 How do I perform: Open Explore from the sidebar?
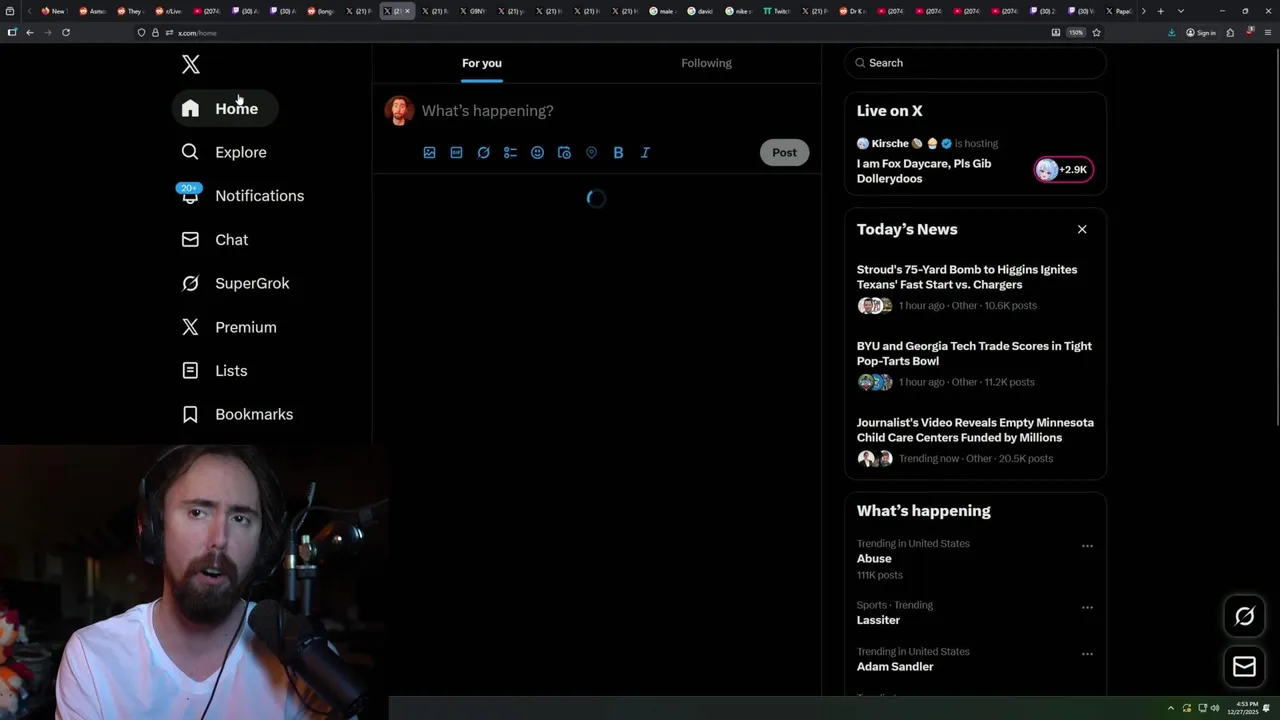click(224, 152)
